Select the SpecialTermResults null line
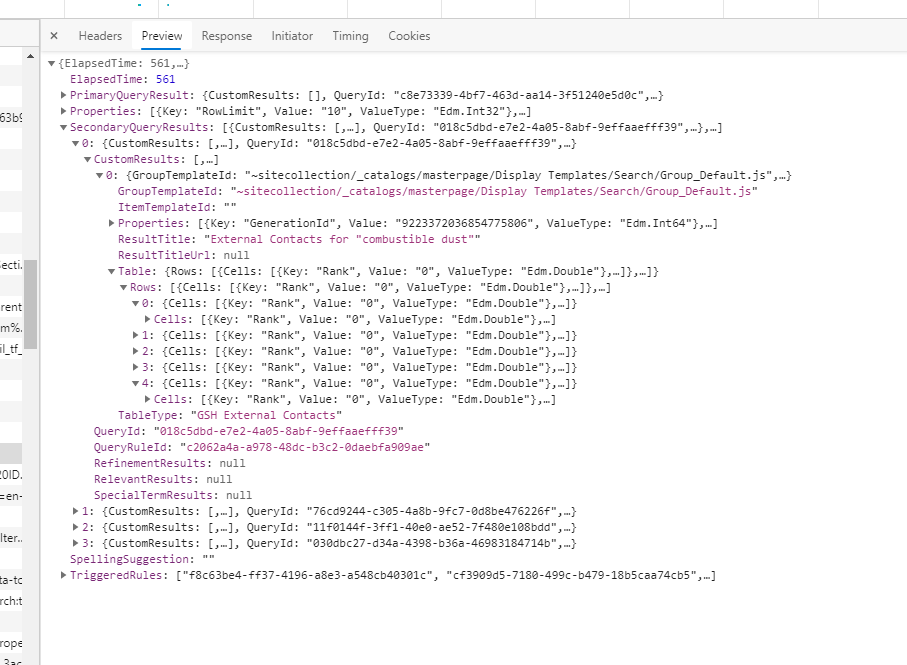This screenshot has height=665, width=907. coord(173,495)
